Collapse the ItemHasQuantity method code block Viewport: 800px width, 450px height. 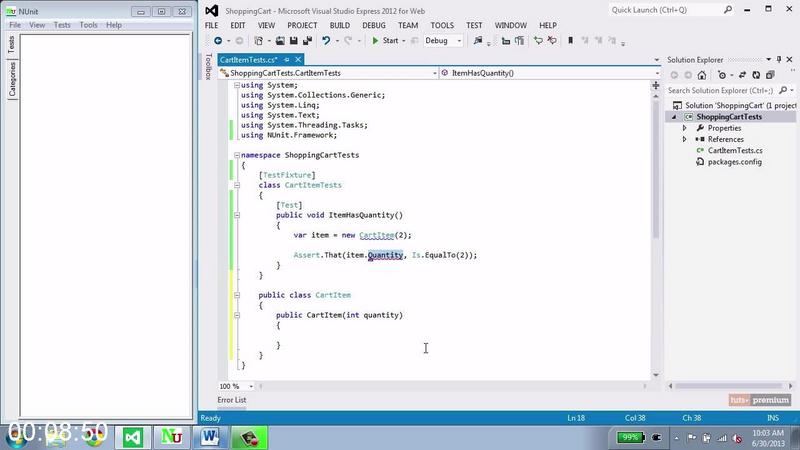pos(237,215)
